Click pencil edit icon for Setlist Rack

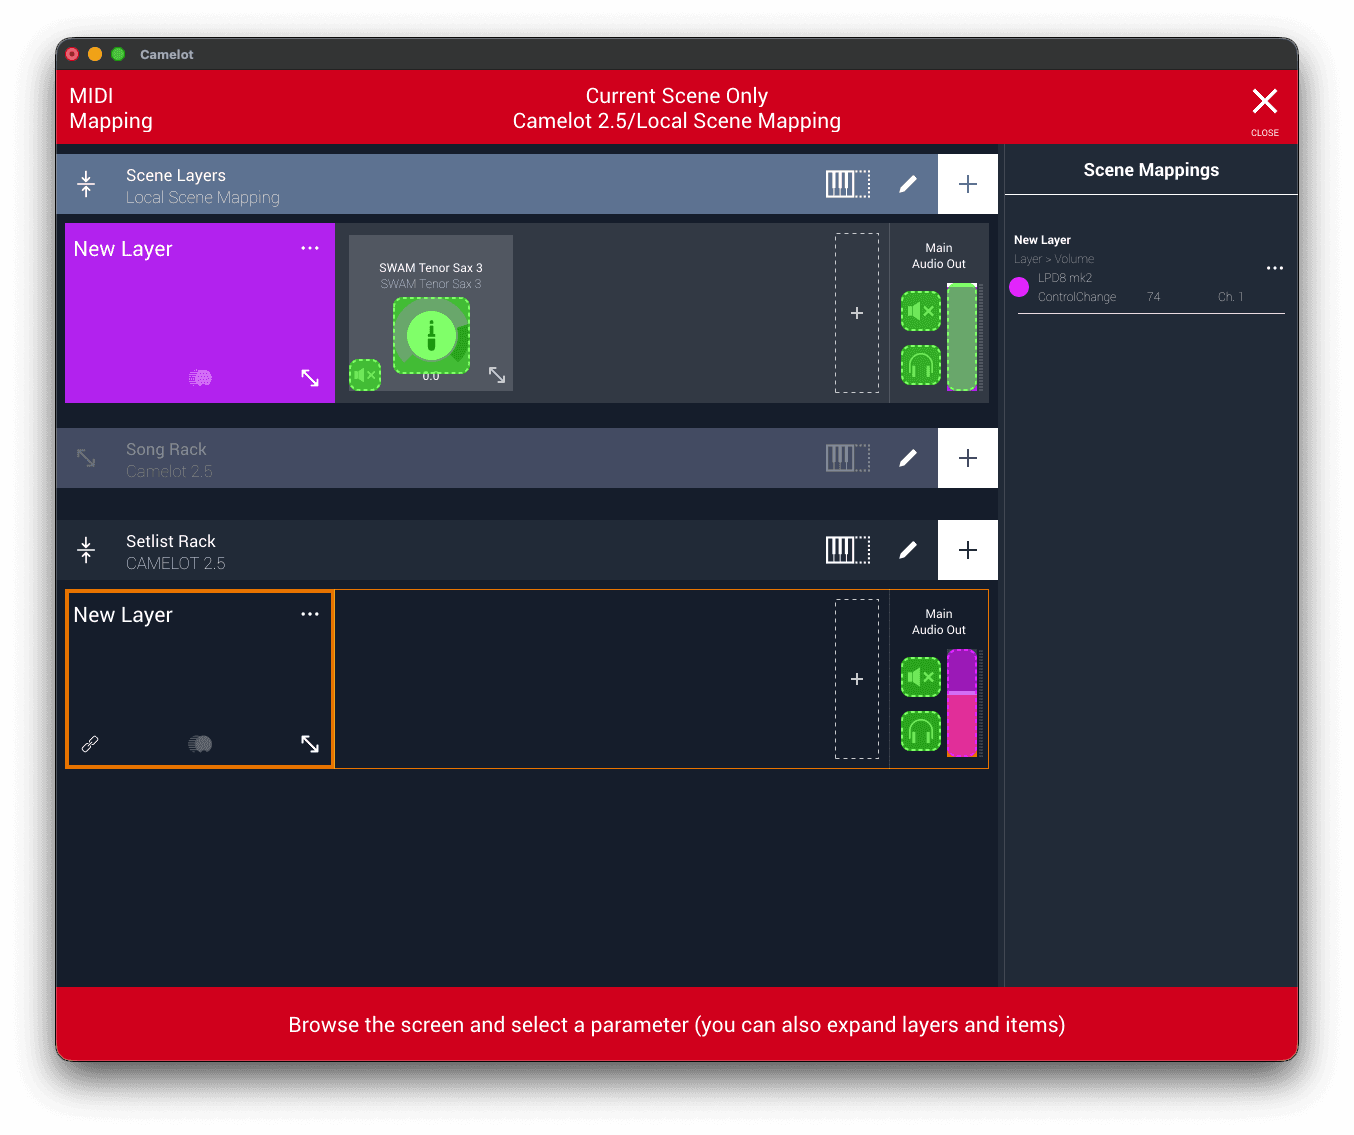[x=908, y=550]
